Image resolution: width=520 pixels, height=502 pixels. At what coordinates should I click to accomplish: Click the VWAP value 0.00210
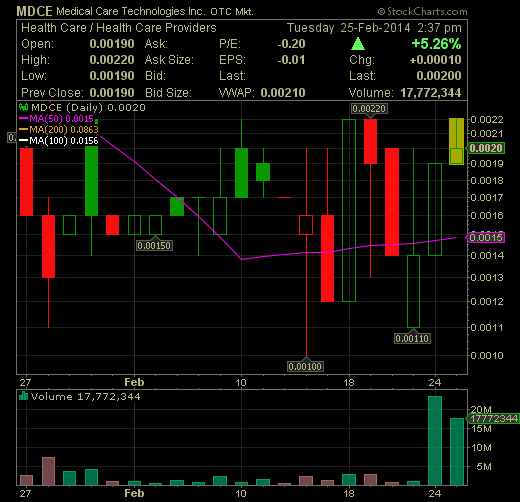pos(283,93)
